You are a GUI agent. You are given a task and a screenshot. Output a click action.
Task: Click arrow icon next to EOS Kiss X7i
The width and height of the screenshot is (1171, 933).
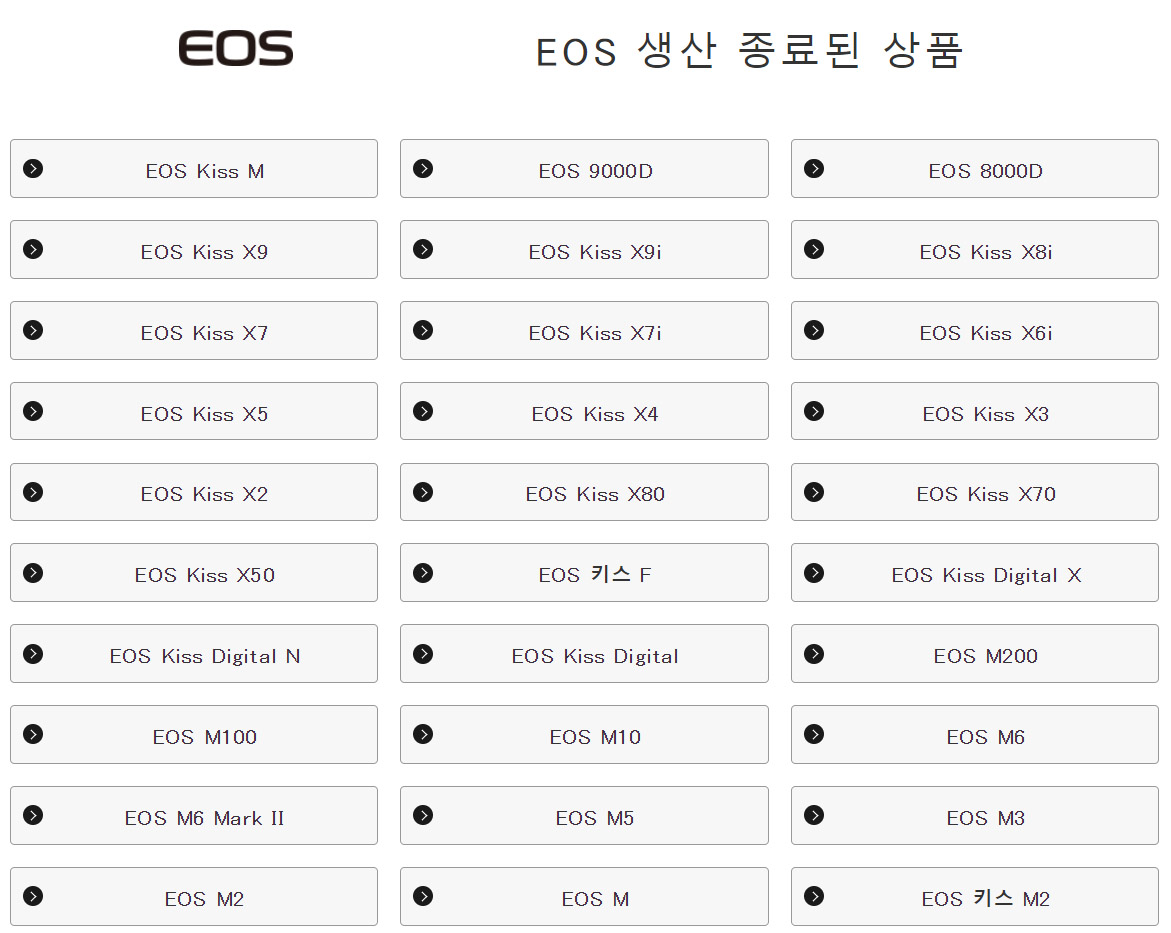(423, 330)
